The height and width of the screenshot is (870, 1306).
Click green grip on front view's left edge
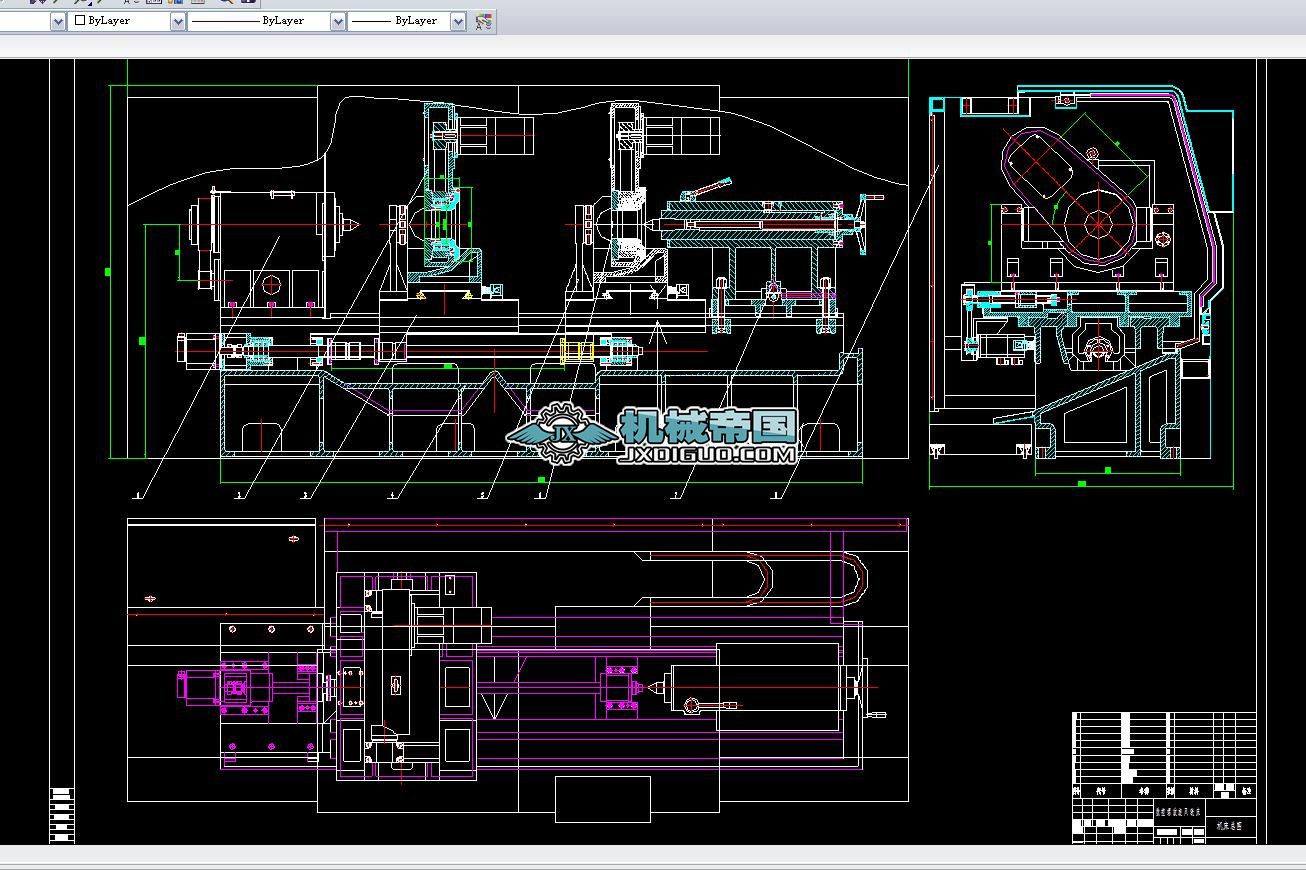tap(109, 271)
